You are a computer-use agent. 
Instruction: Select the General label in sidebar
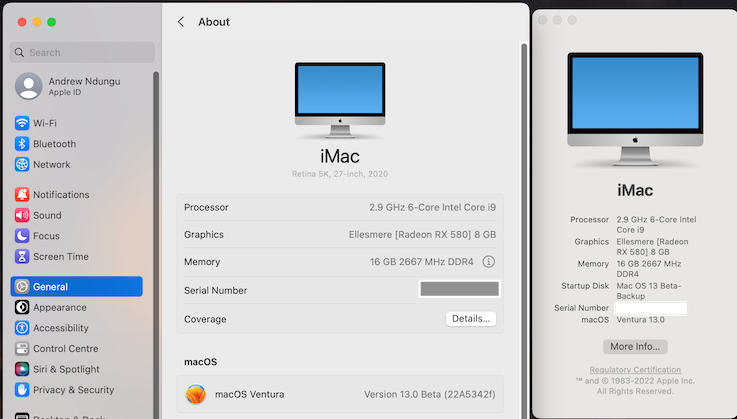50,286
